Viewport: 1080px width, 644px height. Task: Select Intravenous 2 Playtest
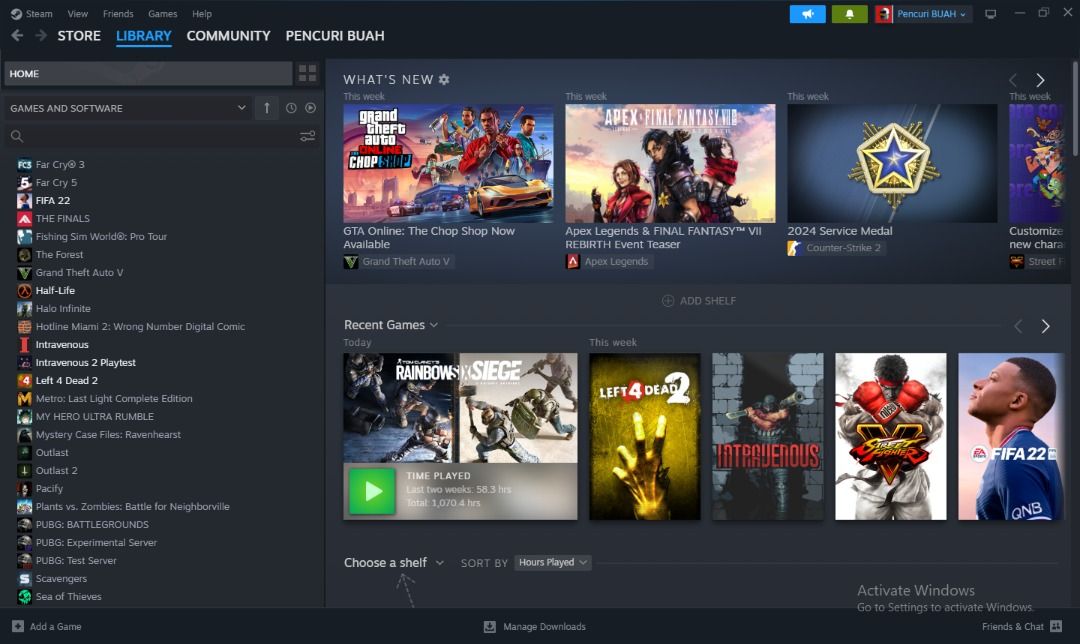click(85, 362)
